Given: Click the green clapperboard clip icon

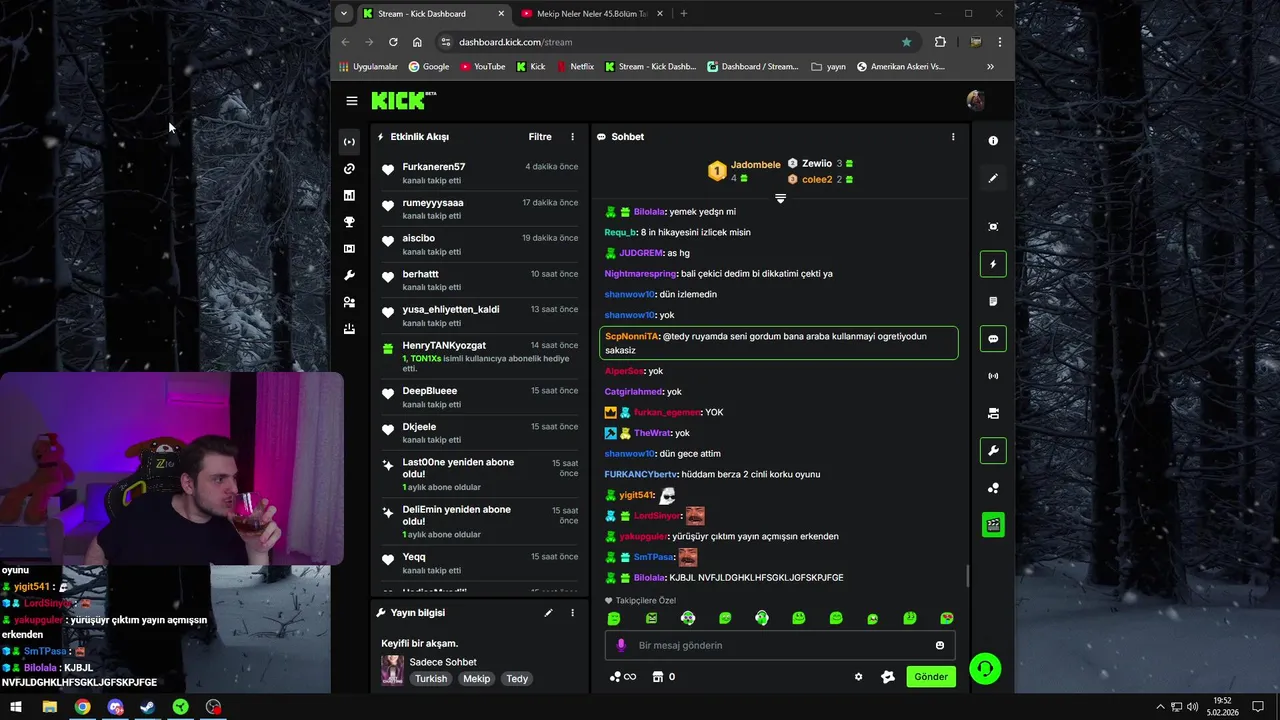Looking at the screenshot, I should pyautogui.click(x=993, y=525).
